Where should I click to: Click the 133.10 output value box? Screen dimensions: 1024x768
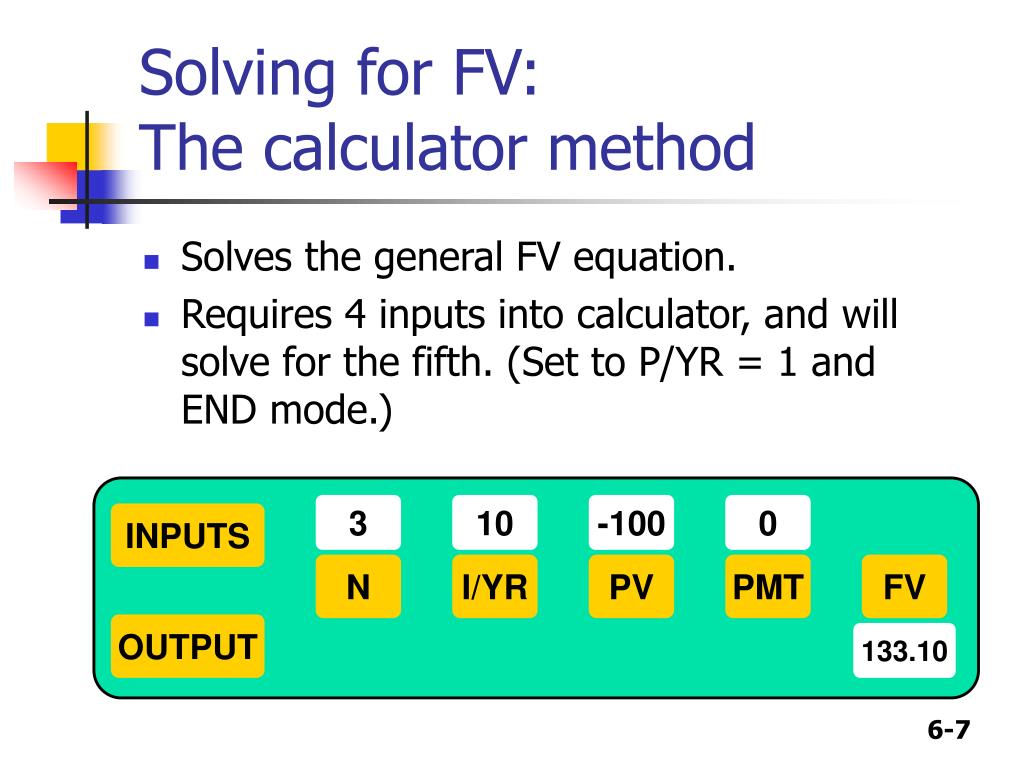coord(904,650)
